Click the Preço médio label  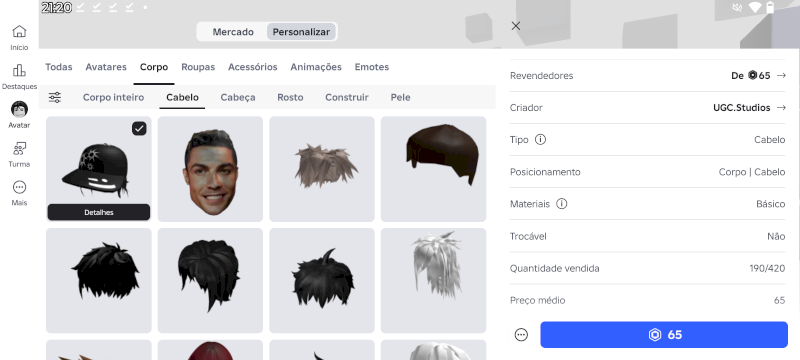[537, 300]
